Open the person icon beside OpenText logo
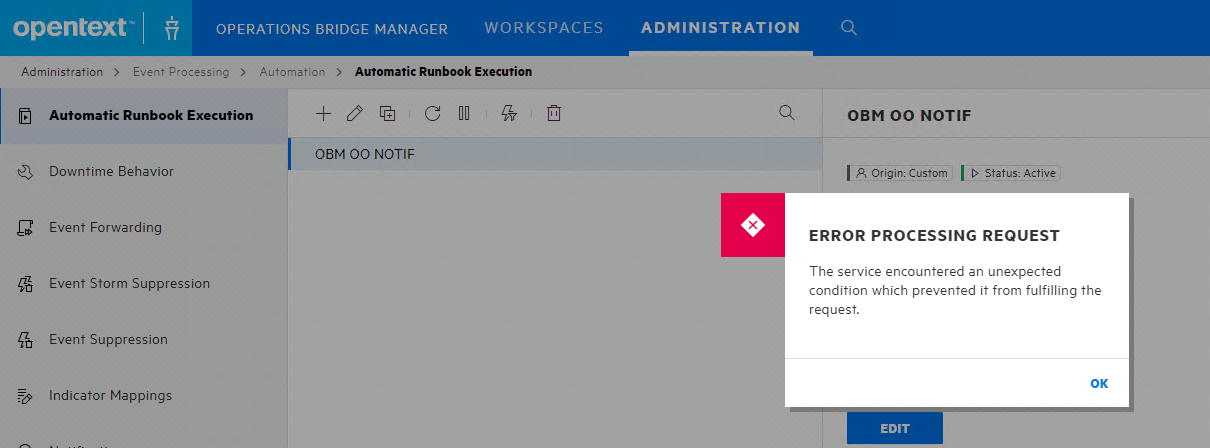Screen dimensions: 1210x448 pyautogui.click(x=171, y=28)
